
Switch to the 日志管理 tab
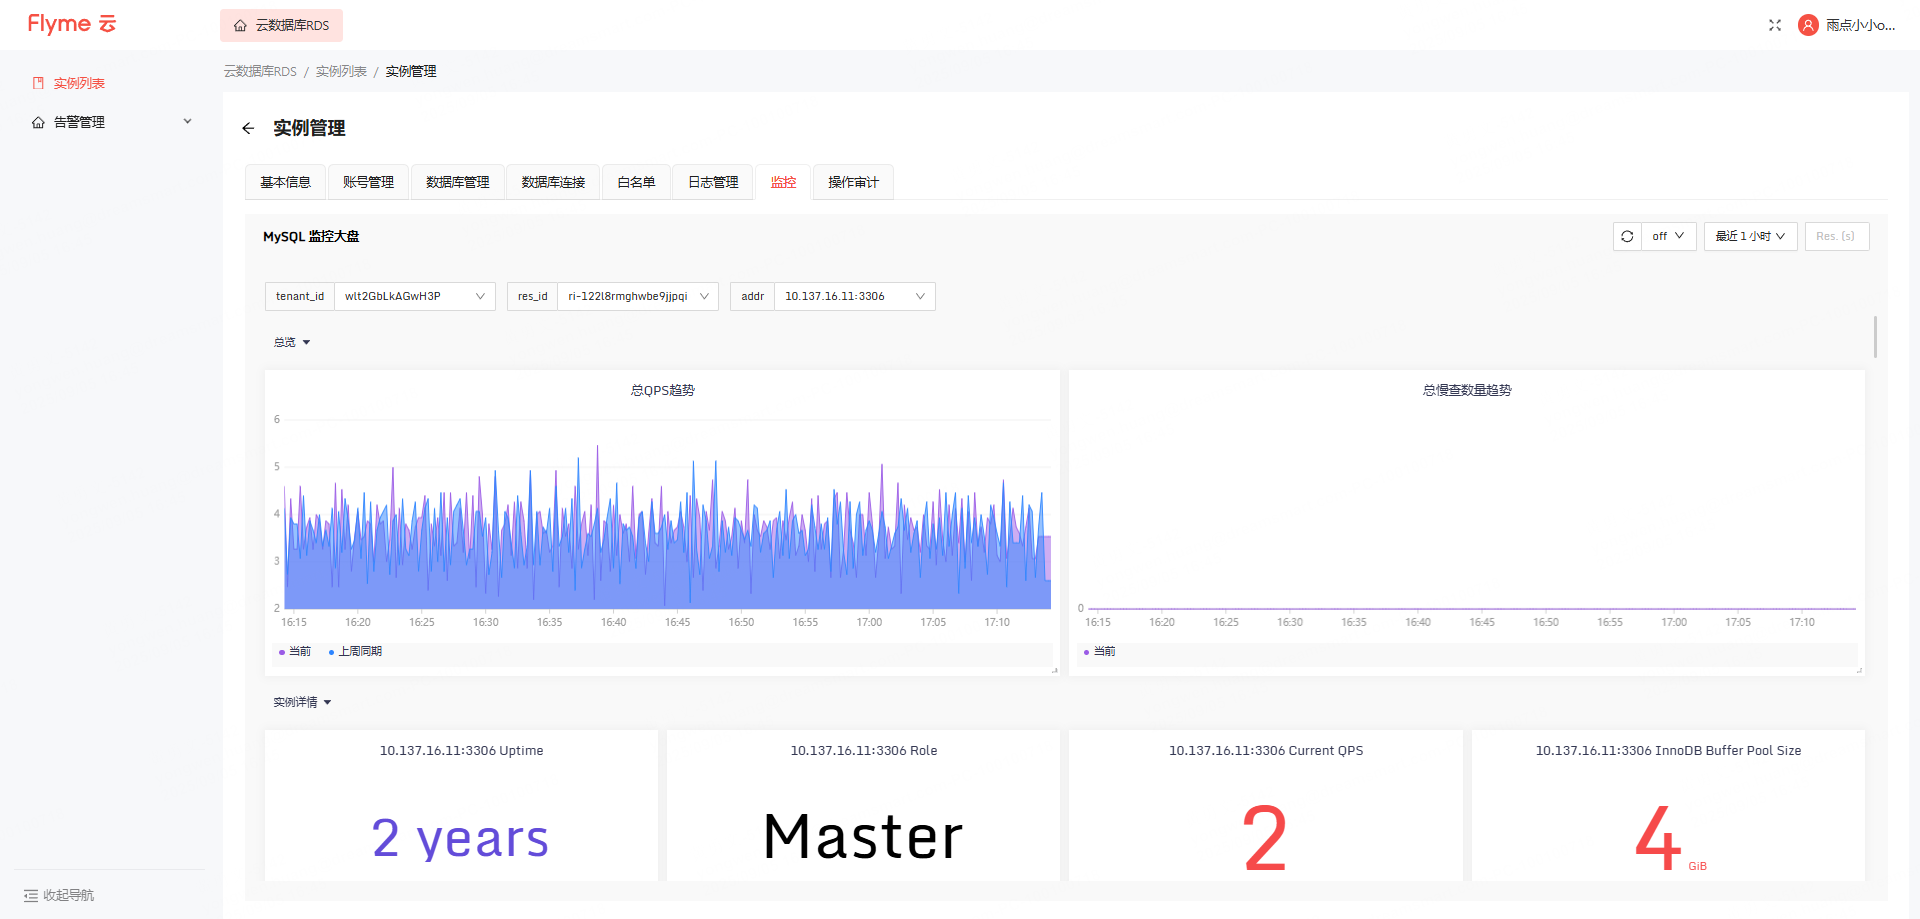pyautogui.click(x=713, y=182)
